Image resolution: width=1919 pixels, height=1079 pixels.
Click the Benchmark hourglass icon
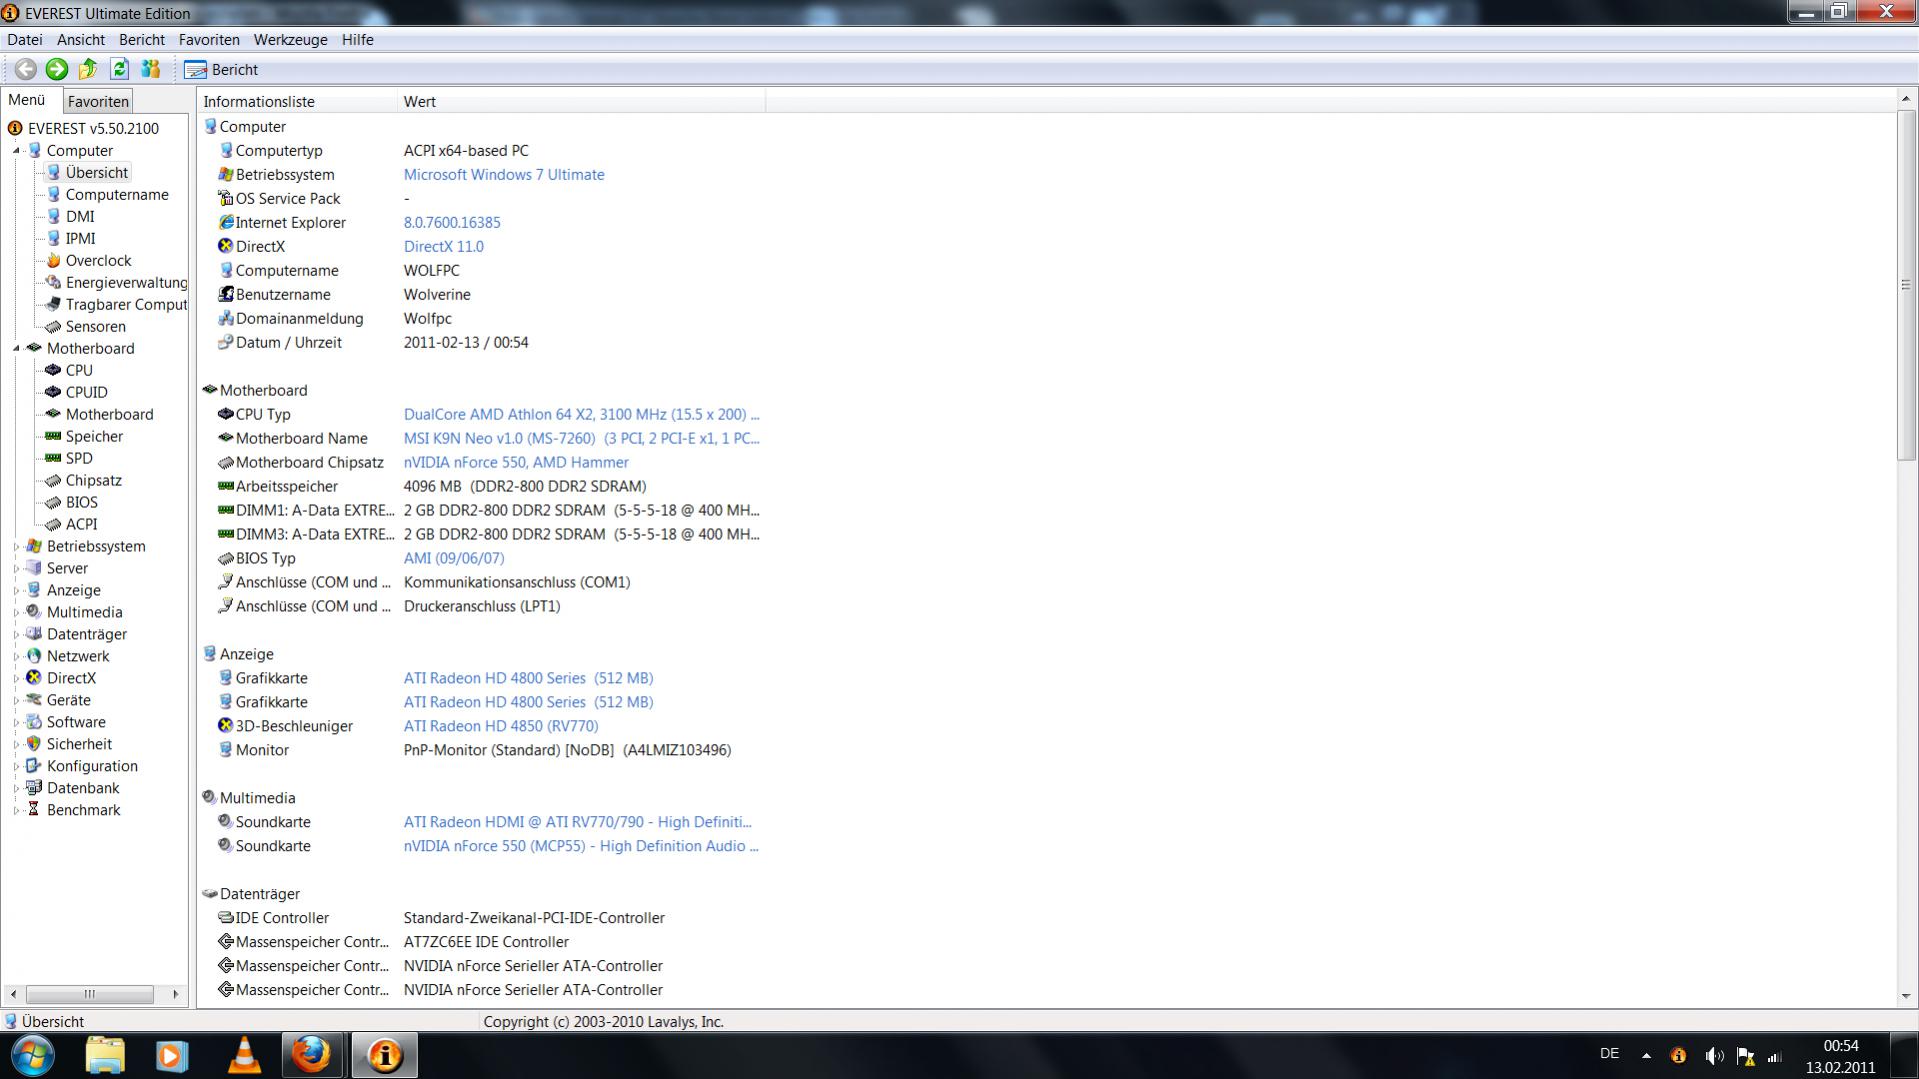click(34, 810)
